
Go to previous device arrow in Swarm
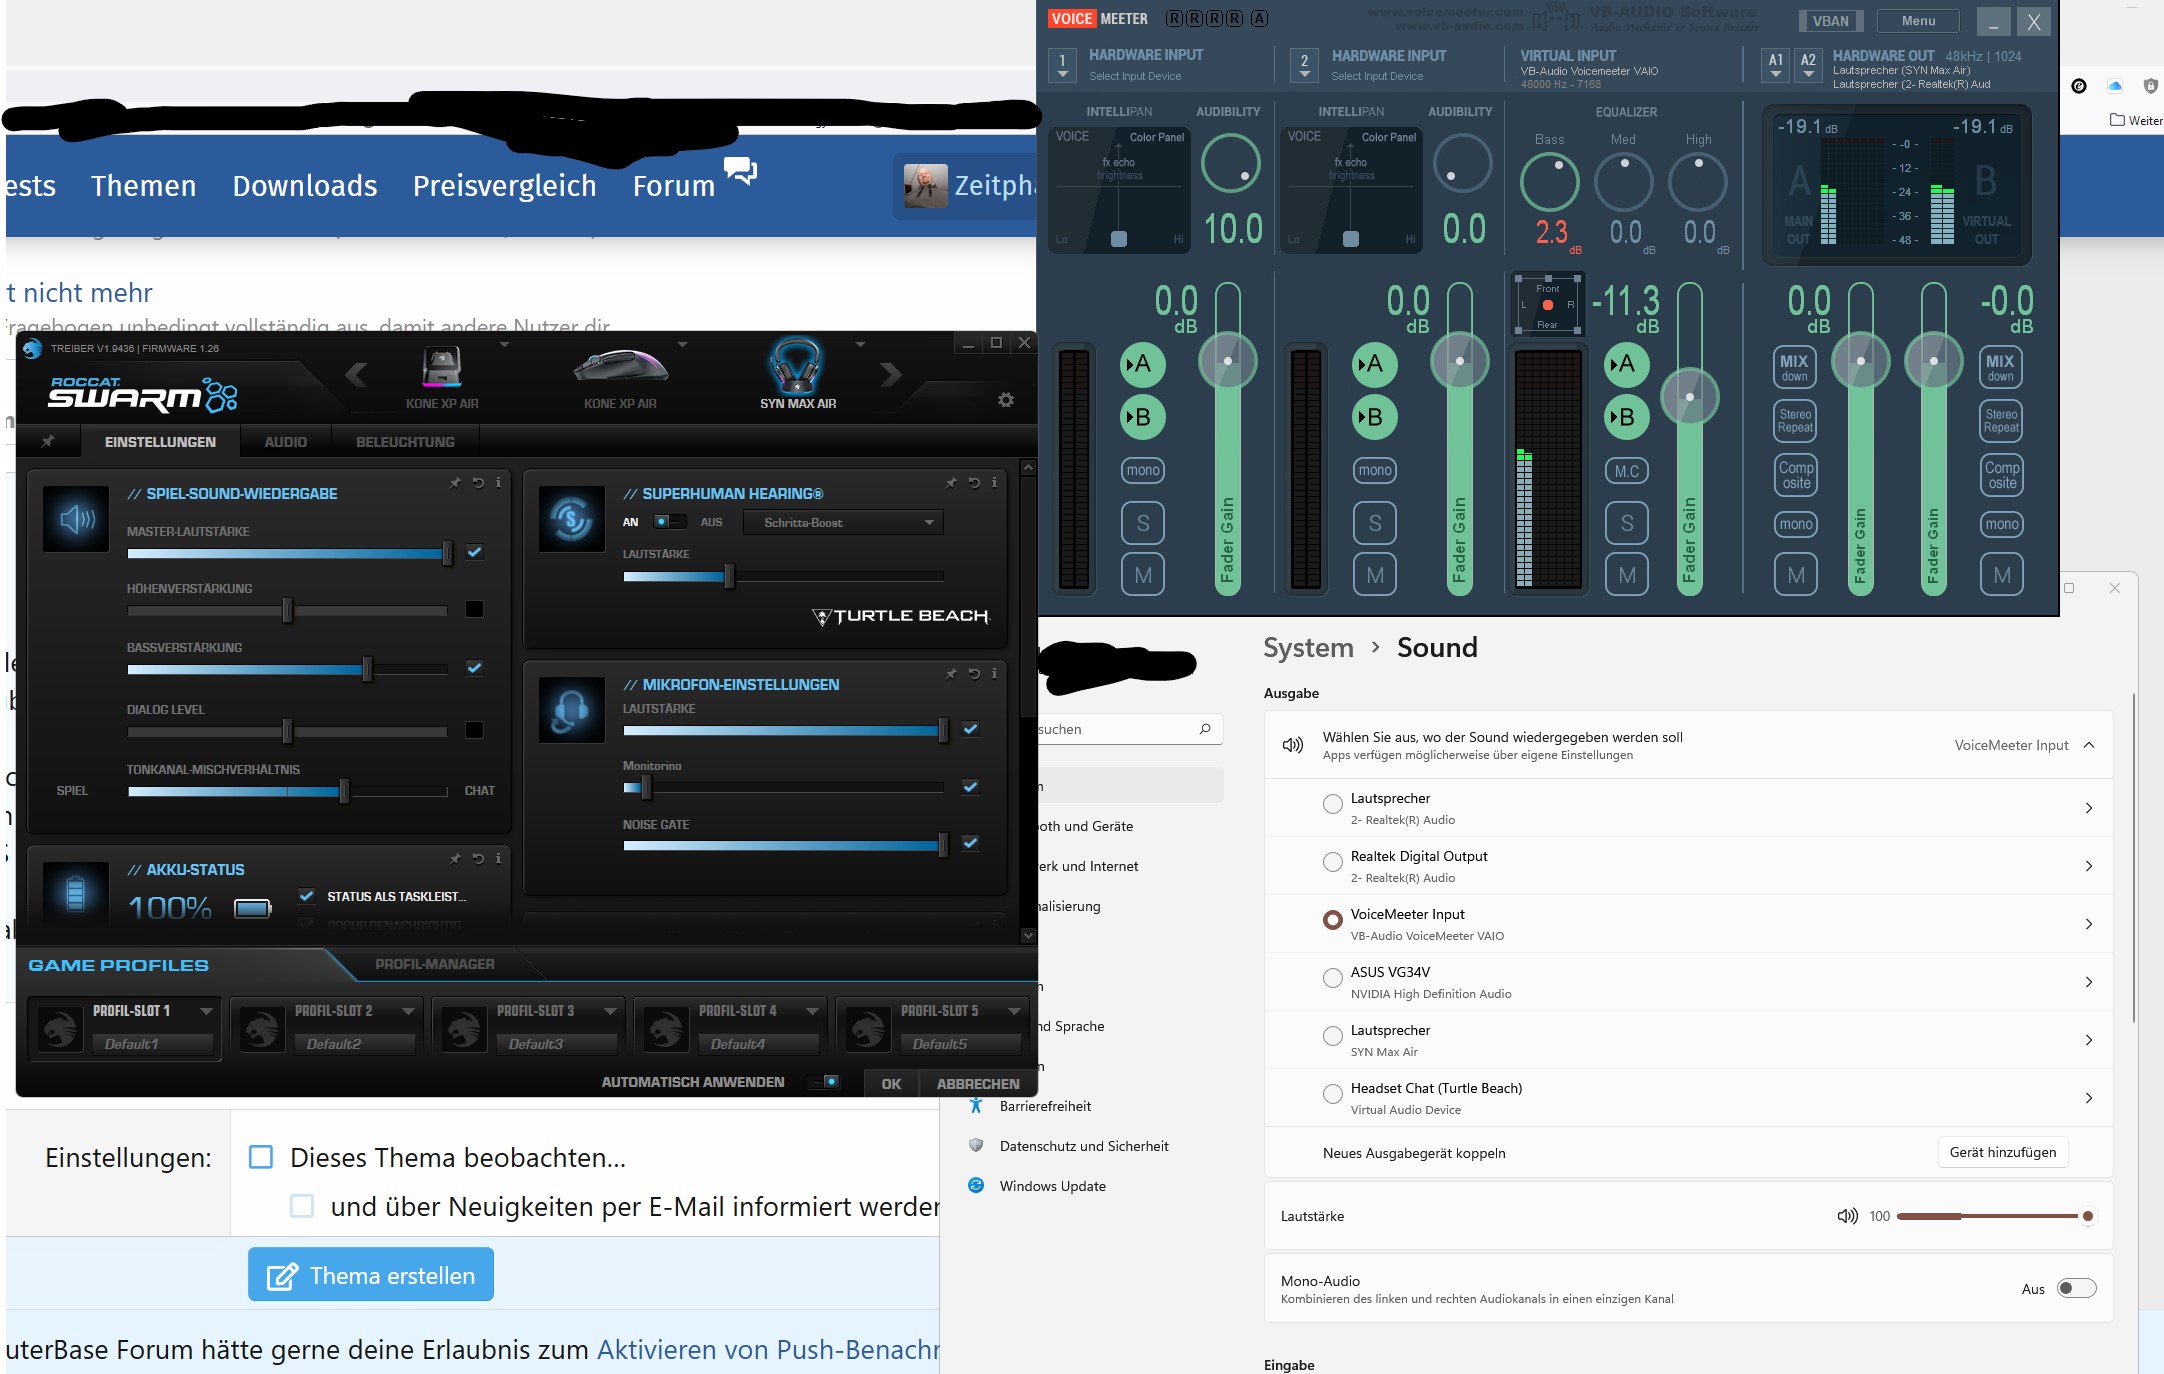pos(355,375)
